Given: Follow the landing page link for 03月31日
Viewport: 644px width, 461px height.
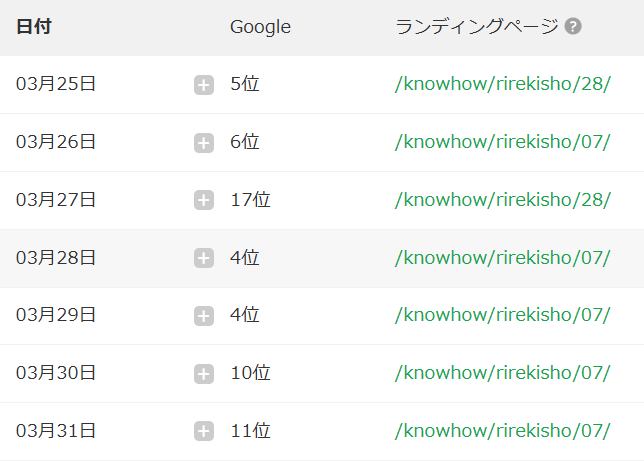Looking at the screenshot, I should pos(503,431).
